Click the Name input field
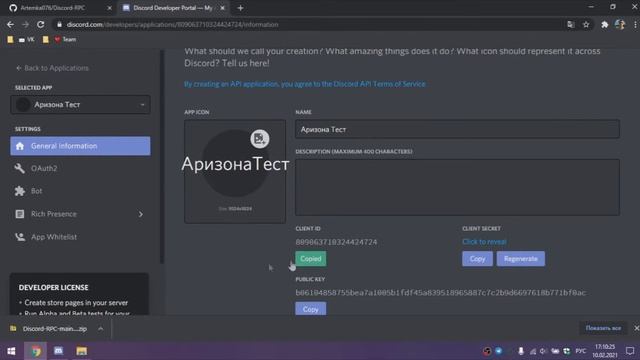Viewport: 640px width, 360px height. click(457, 129)
